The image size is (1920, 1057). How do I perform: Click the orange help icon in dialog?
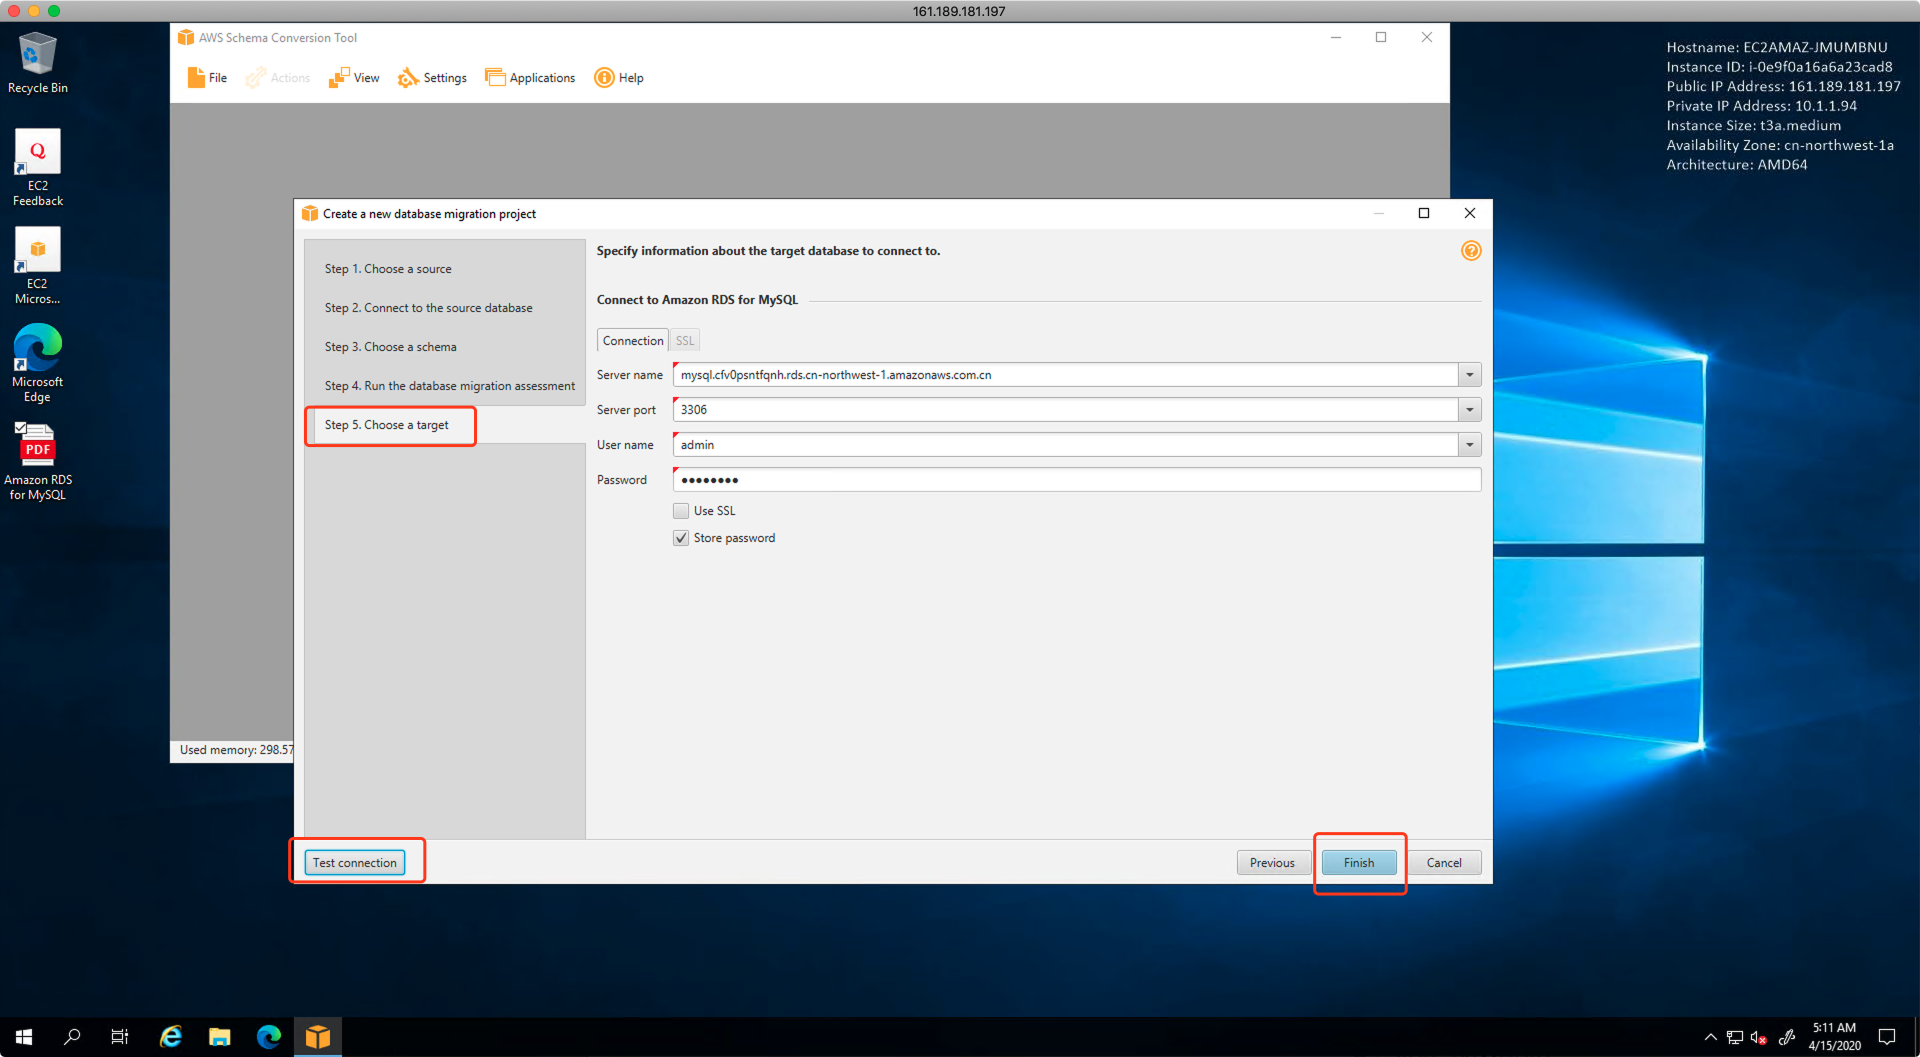(x=1470, y=251)
